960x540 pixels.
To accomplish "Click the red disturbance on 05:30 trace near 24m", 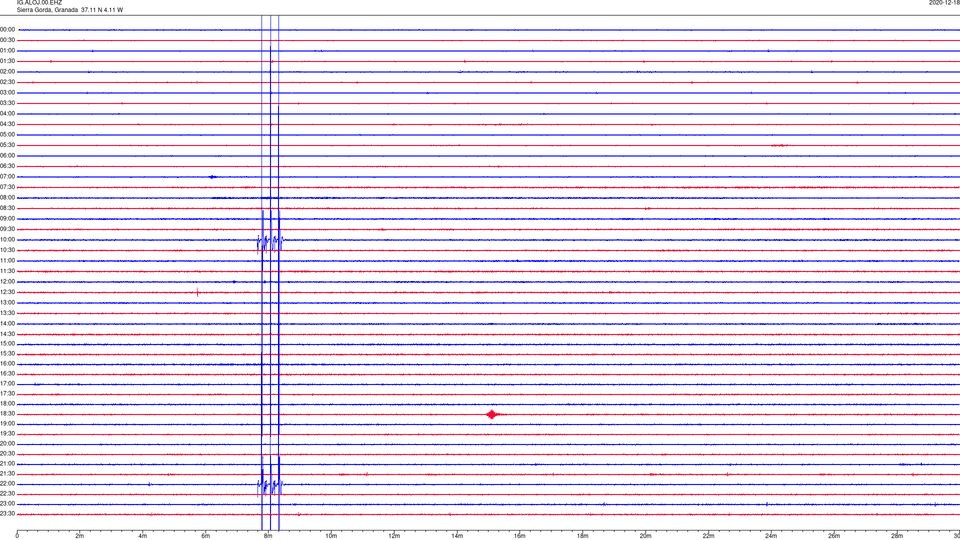I will pyautogui.click(x=780, y=145).
